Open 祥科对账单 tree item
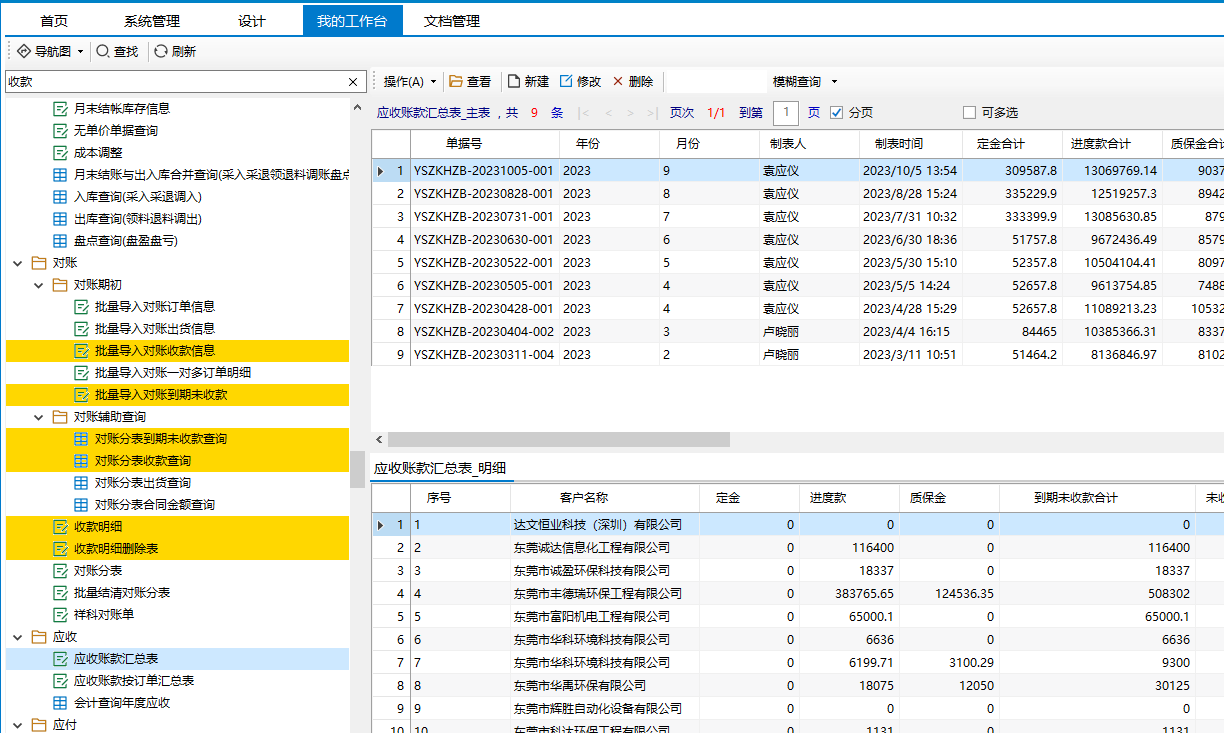Image resolution: width=1224 pixels, height=733 pixels. [104, 615]
